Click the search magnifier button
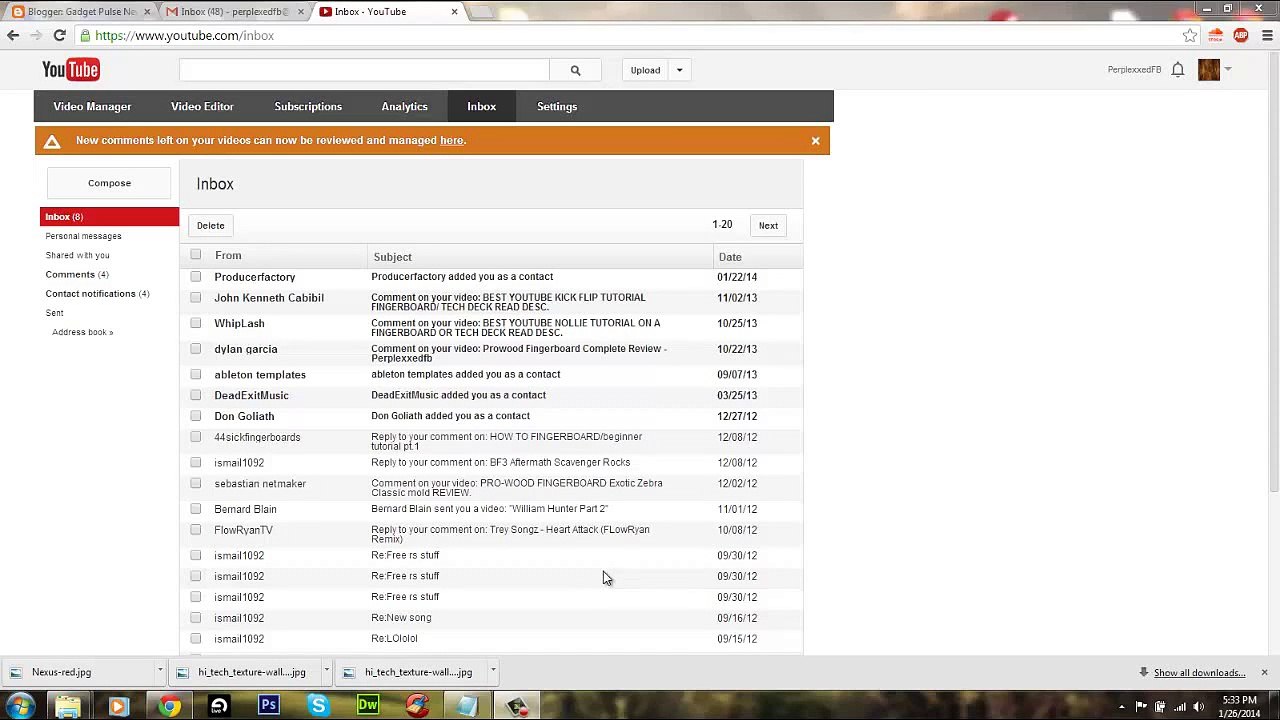This screenshot has height=720, width=1280. point(575,70)
